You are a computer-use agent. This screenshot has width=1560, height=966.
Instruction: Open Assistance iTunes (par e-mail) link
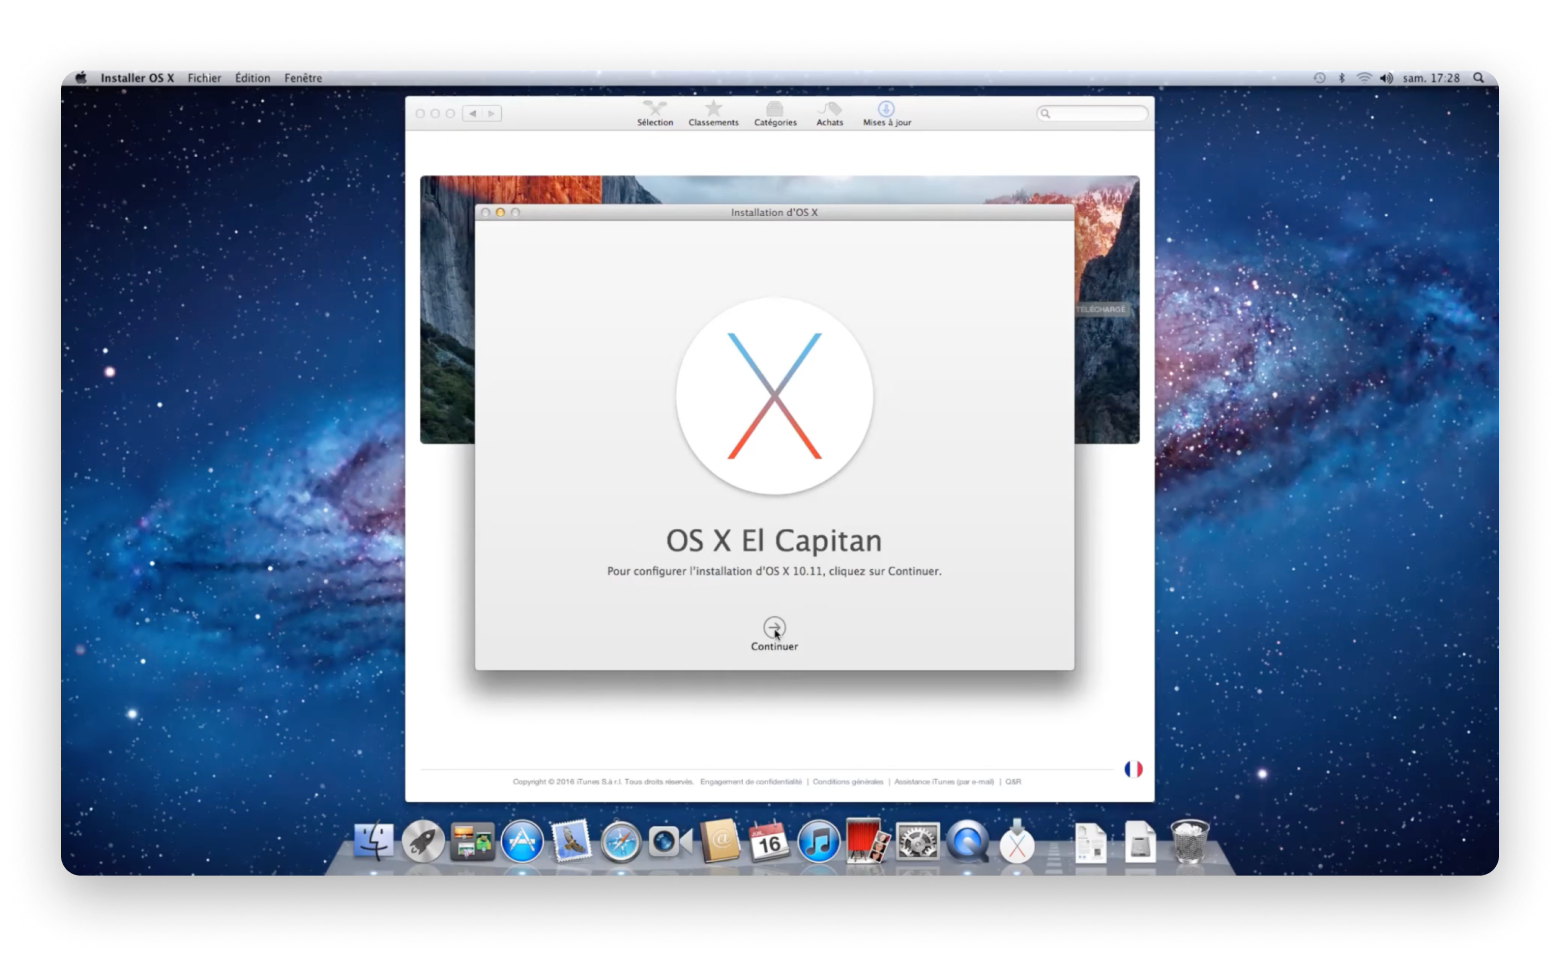point(944,782)
